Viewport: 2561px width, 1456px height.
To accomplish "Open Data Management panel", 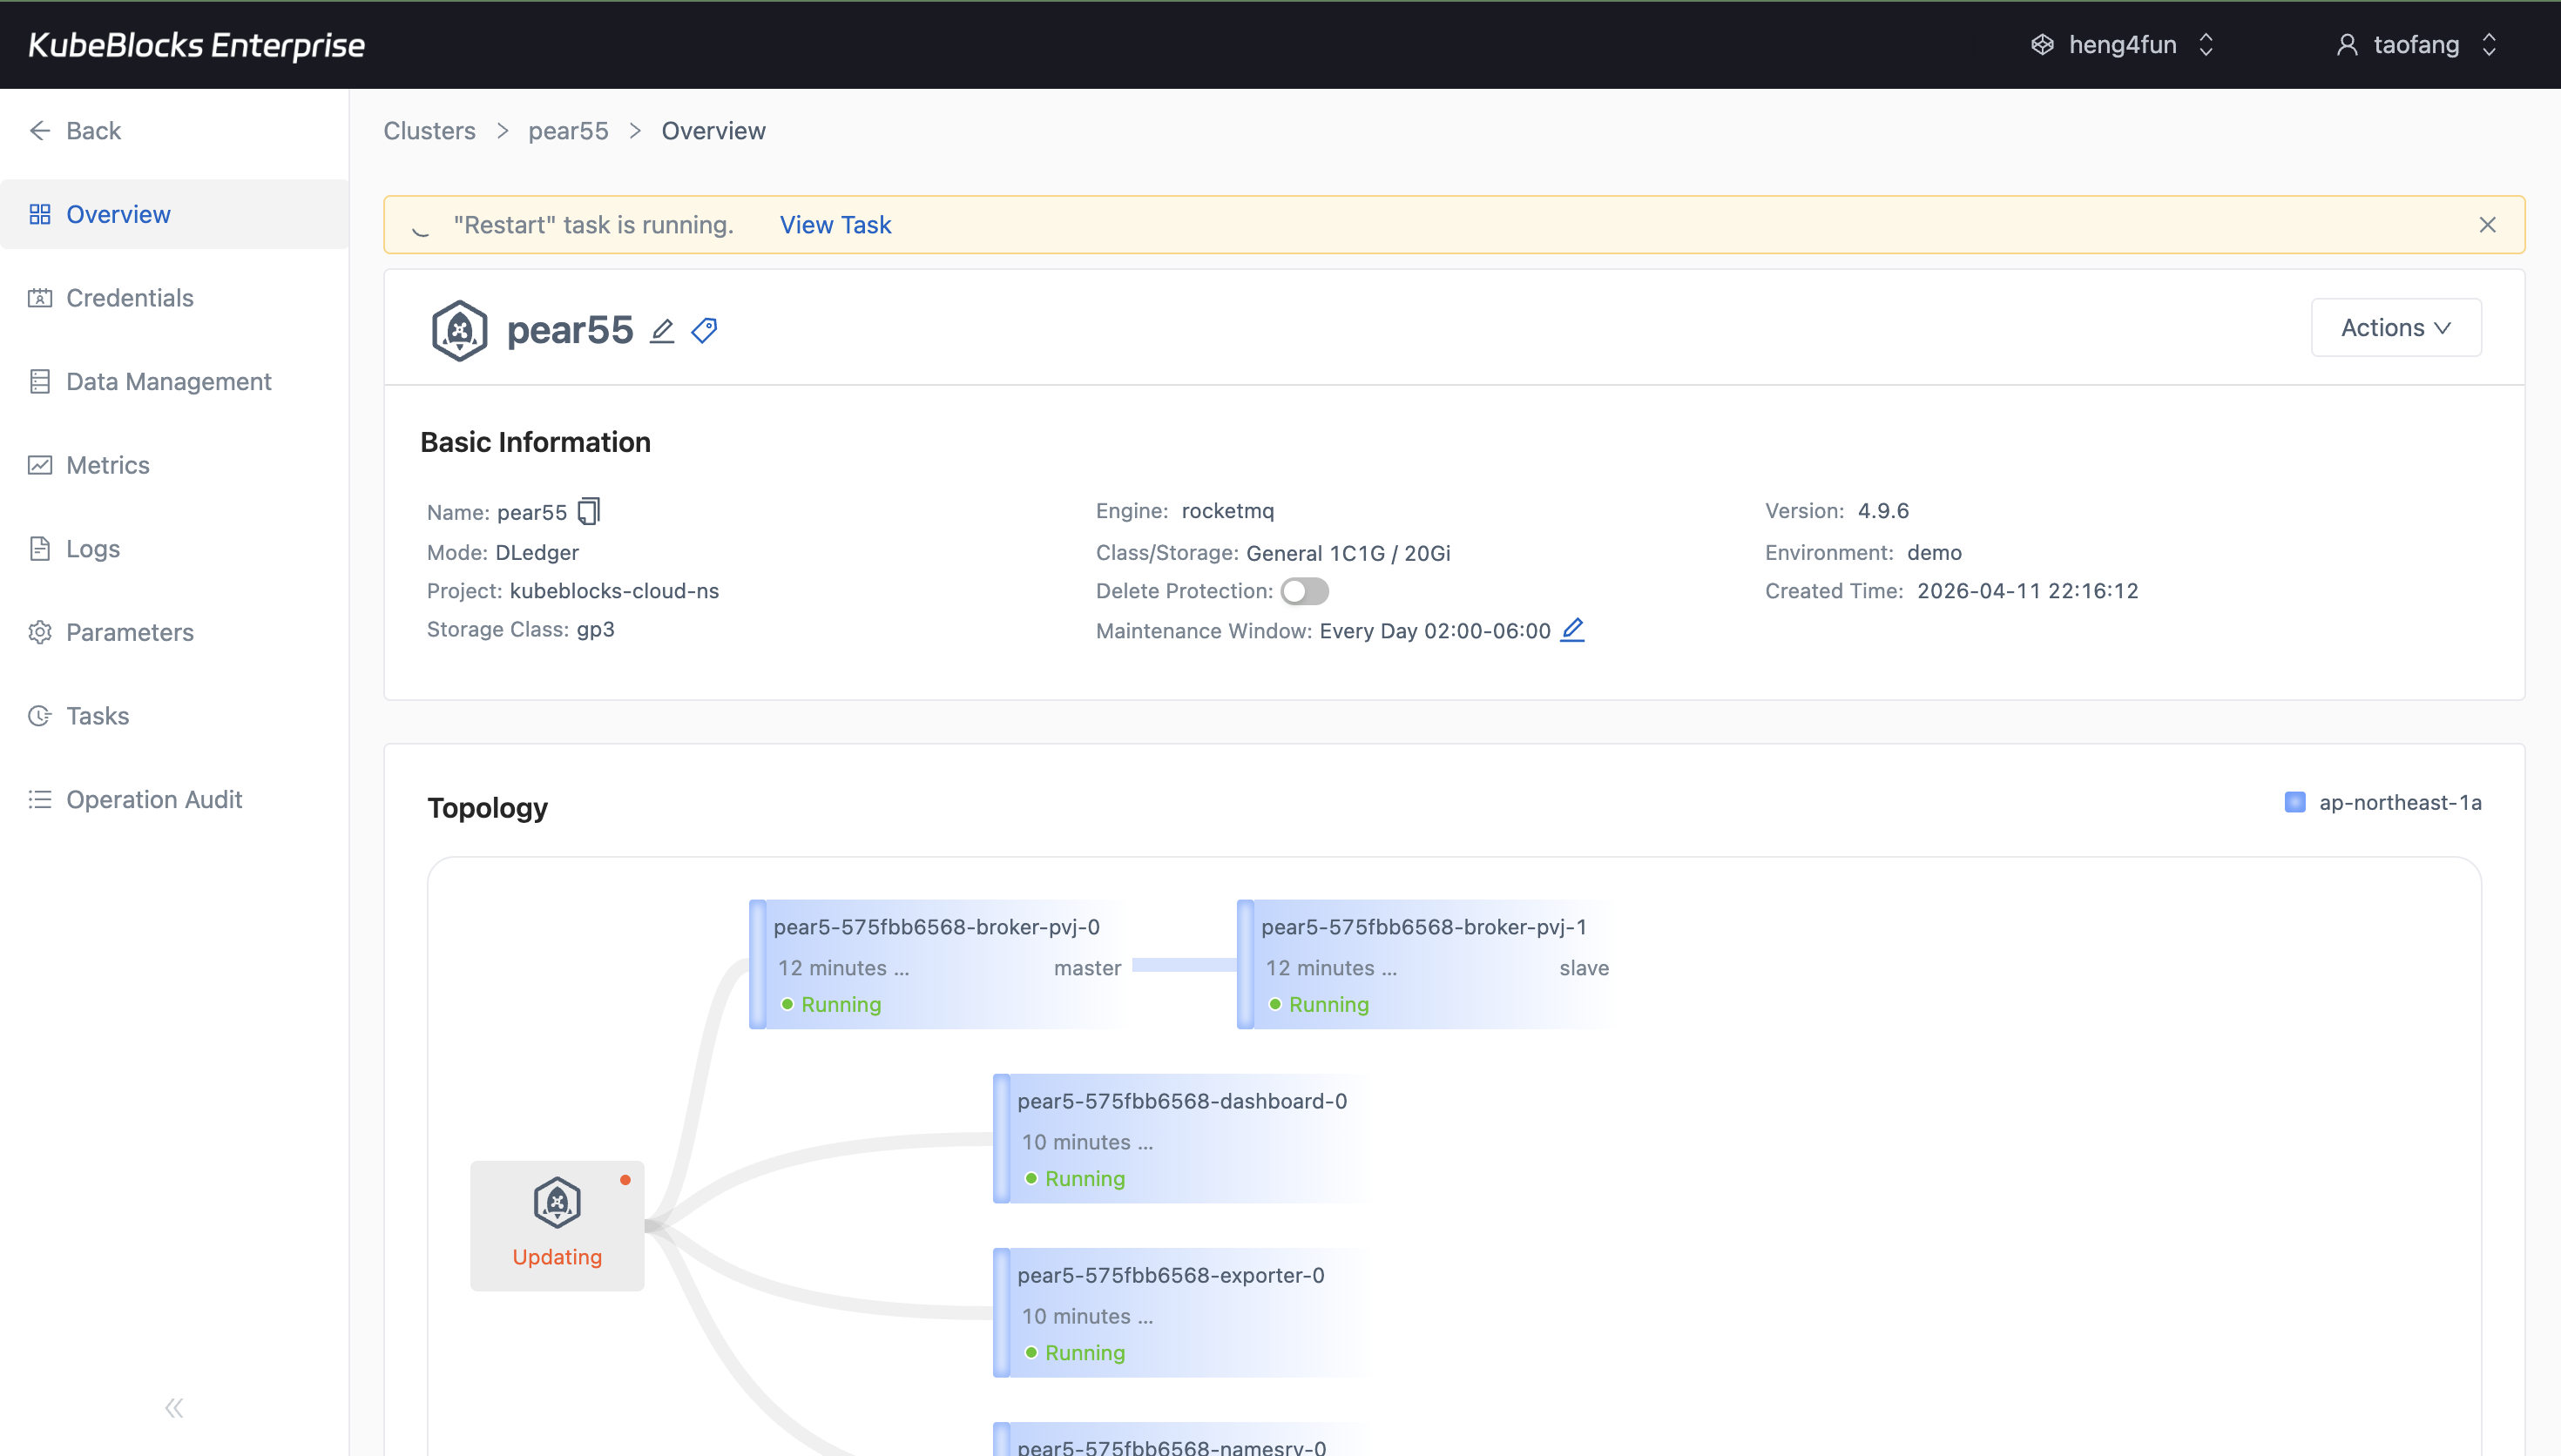I will pyautogui.click(x=168, y=381).
